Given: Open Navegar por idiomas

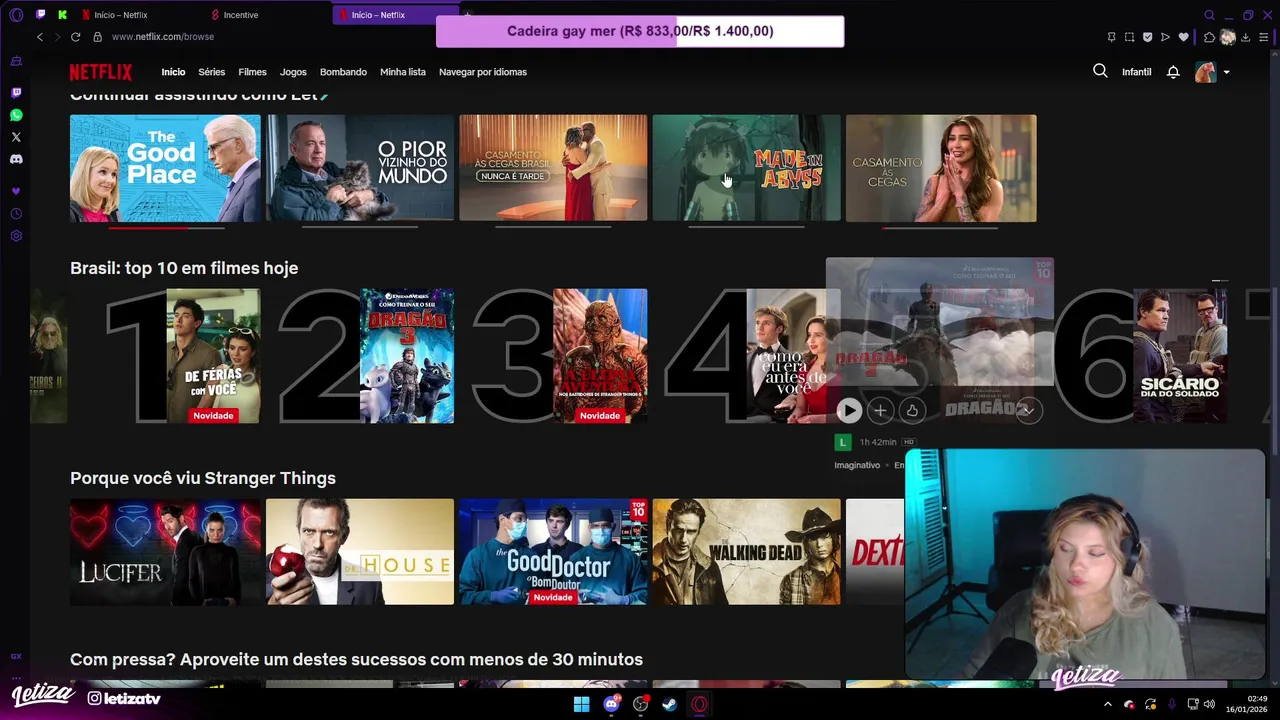Looking at the screenshot, I should click(483, 72).
